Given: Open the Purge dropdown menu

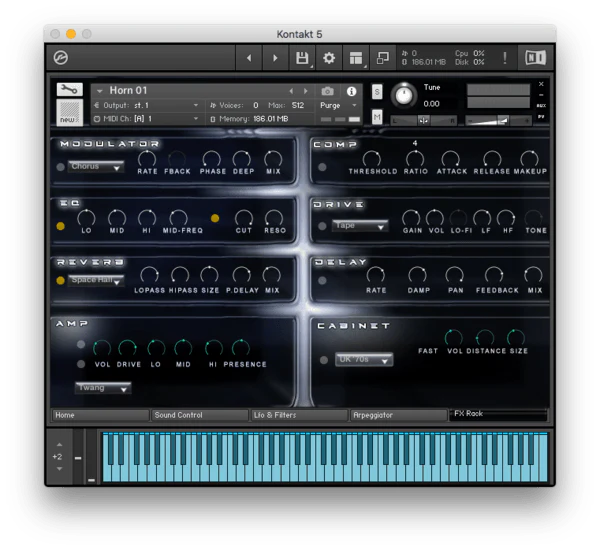Looking at the screenshot, I should pyautogui.click(x=338, y=105).
